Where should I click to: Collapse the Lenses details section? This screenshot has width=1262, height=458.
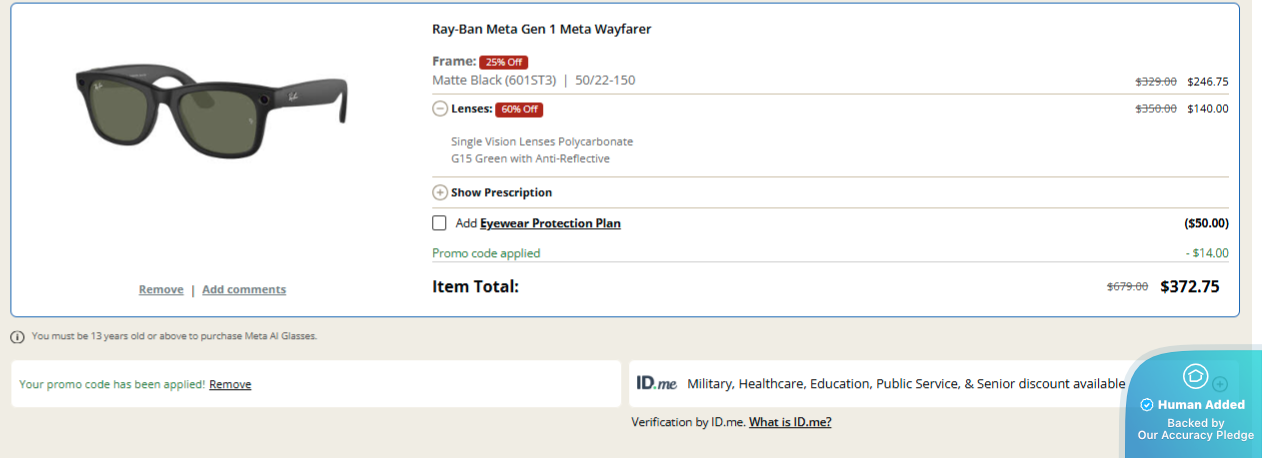pyautogui.click(x=439, y=109)
